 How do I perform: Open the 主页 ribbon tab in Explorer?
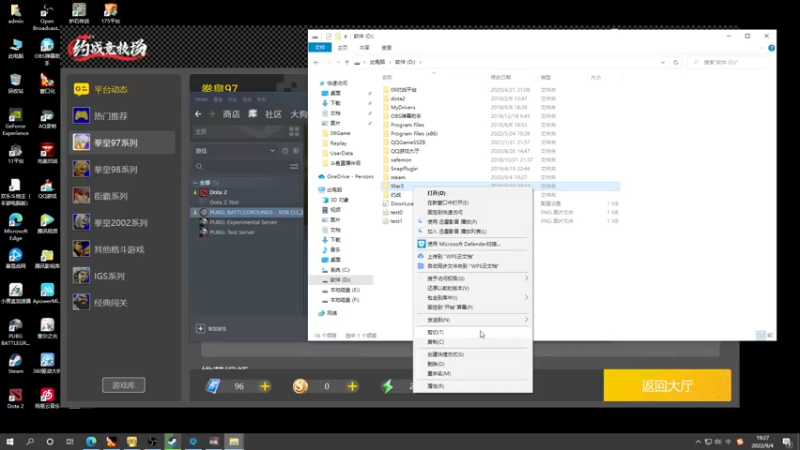[x=342, y=47]
